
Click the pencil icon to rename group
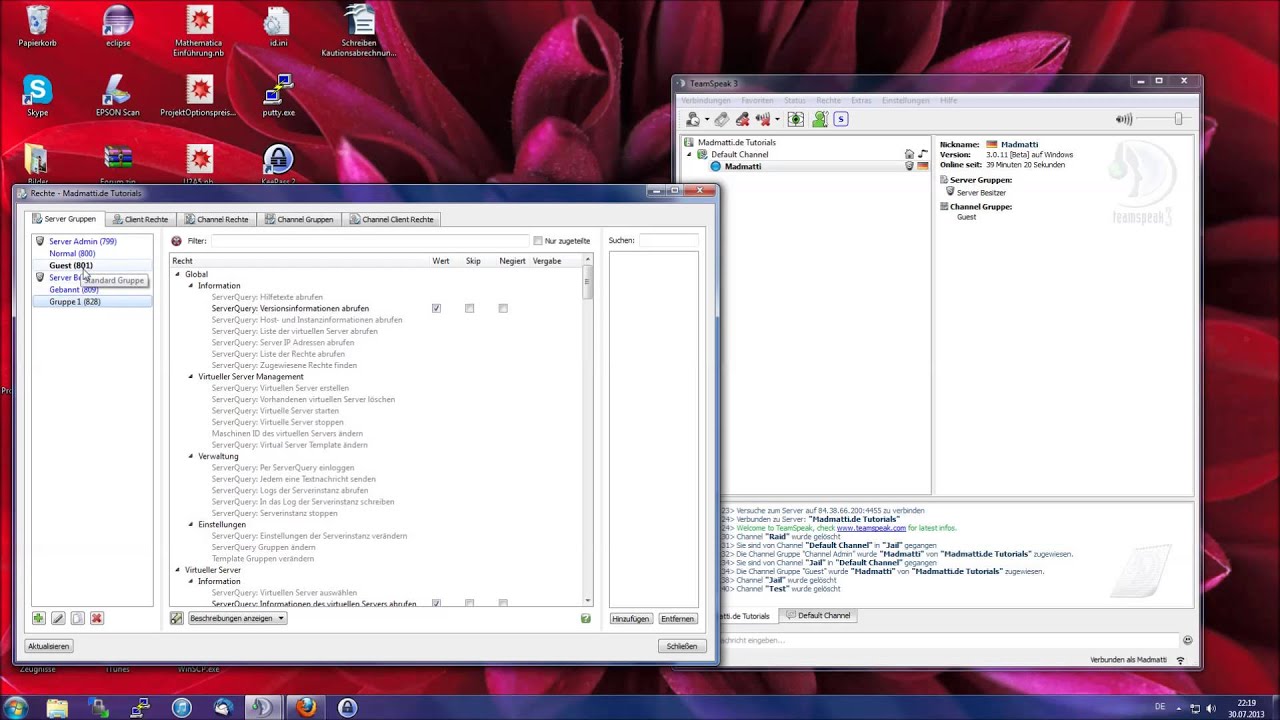pyautogui.click(x=58, y=619)
